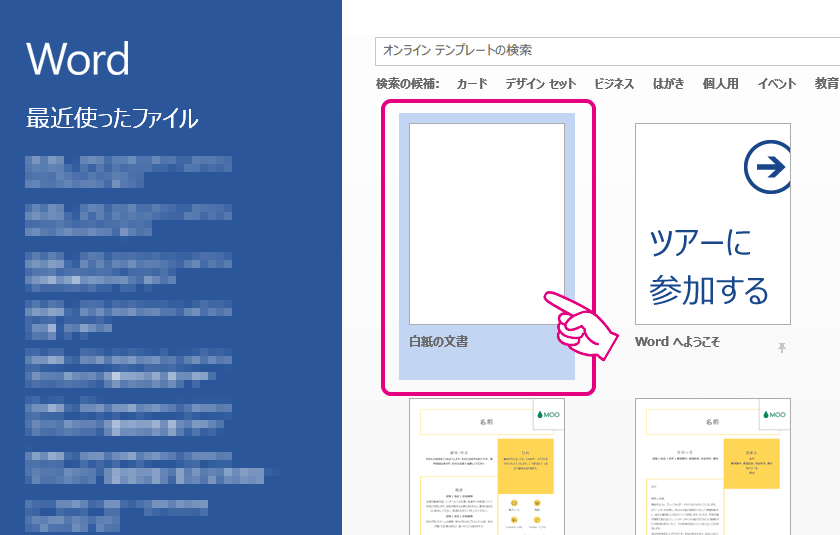Click the arrow icon on tour template
The width and height of the screenshot is (840, 535).
(768, 167)
